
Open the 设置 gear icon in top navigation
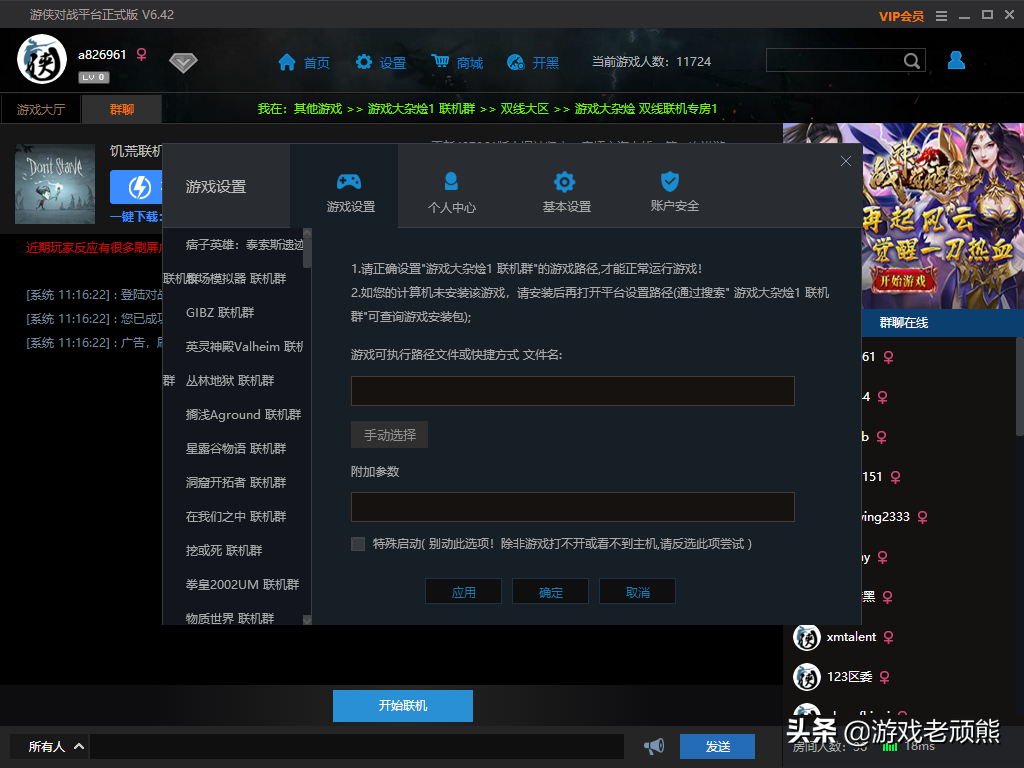[x=363, y=62]
